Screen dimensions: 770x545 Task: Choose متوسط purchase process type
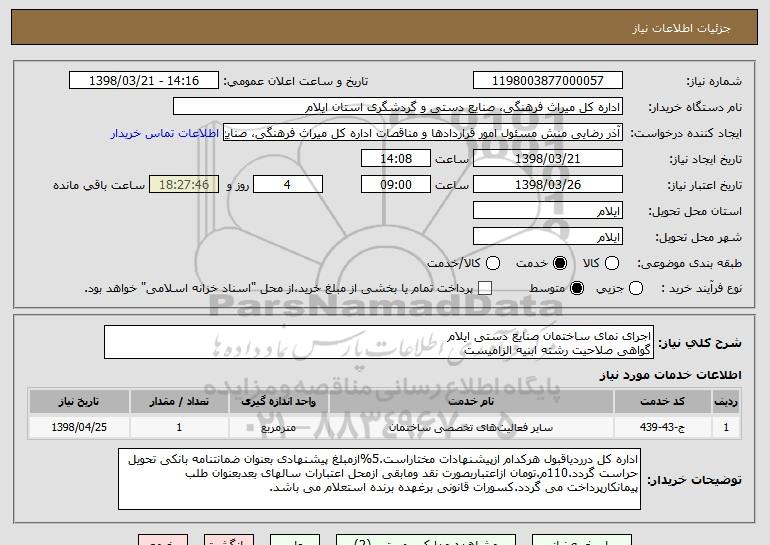577,288
